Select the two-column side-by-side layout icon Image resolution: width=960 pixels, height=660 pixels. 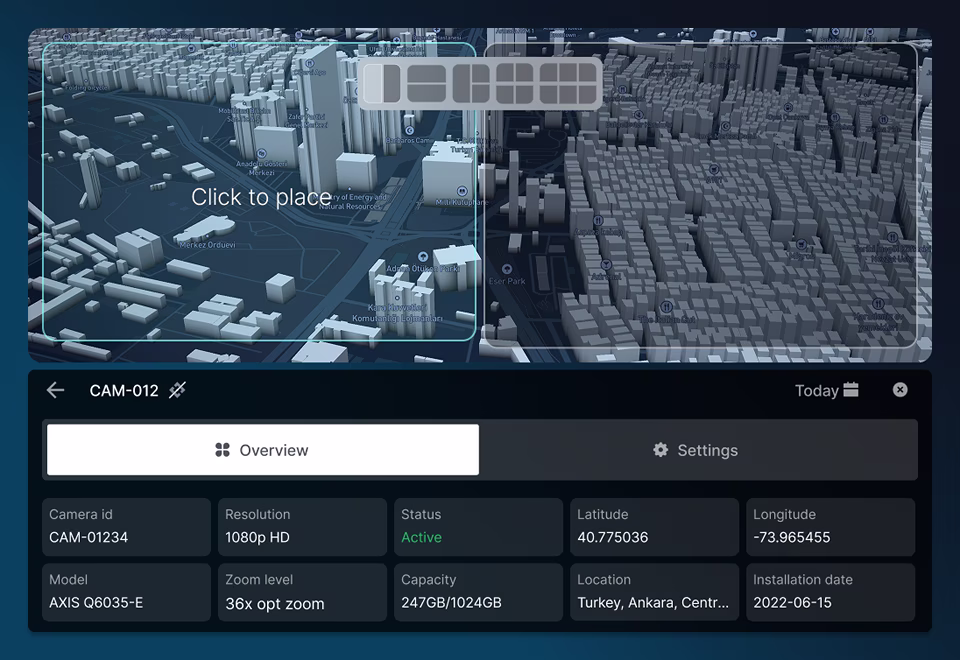(382, 83)
